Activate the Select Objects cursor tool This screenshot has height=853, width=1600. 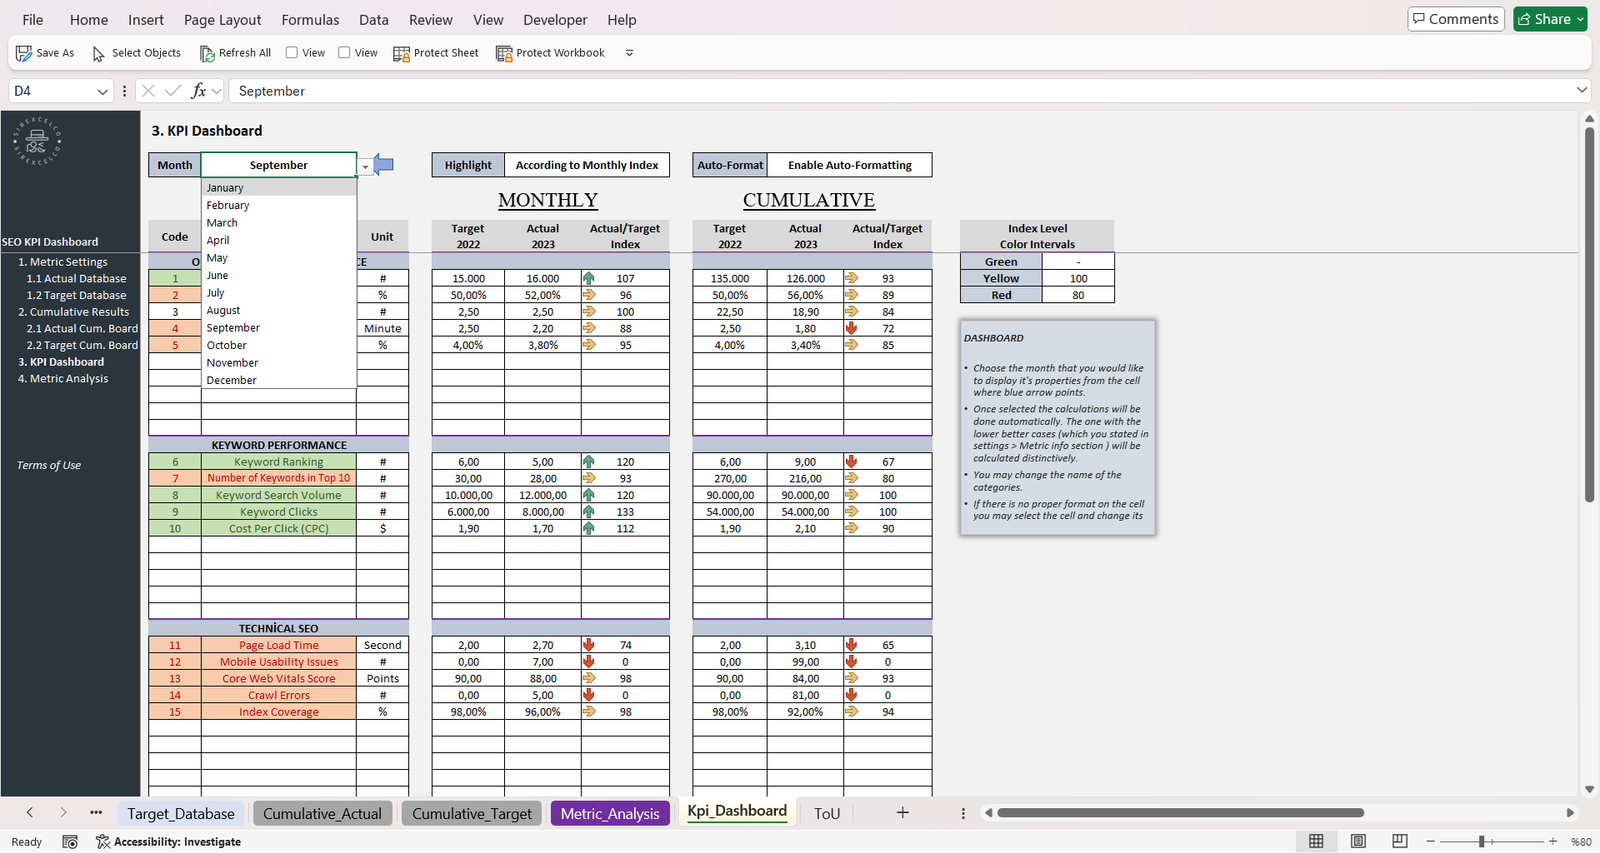pyautogui.click(x=99, y=53)
